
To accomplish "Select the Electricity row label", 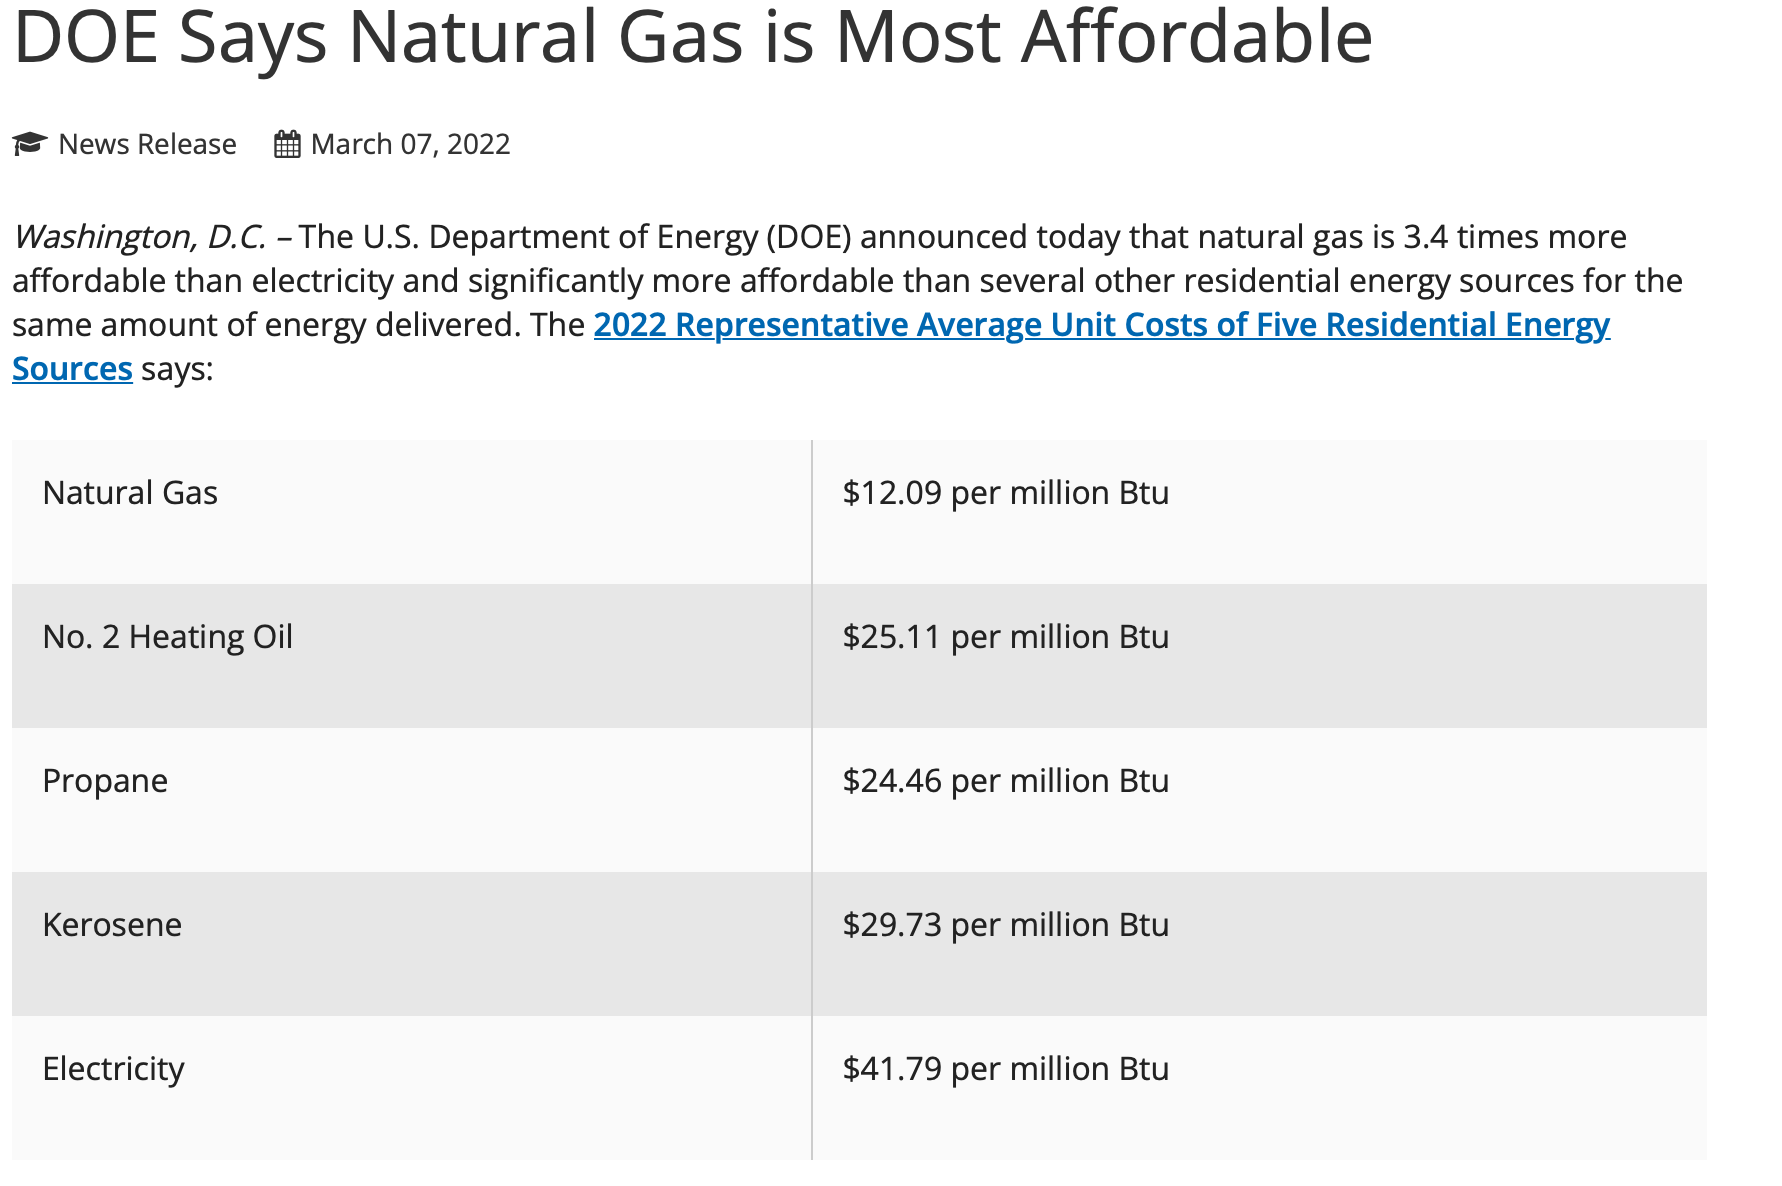I will click(x=113, y=1069).
